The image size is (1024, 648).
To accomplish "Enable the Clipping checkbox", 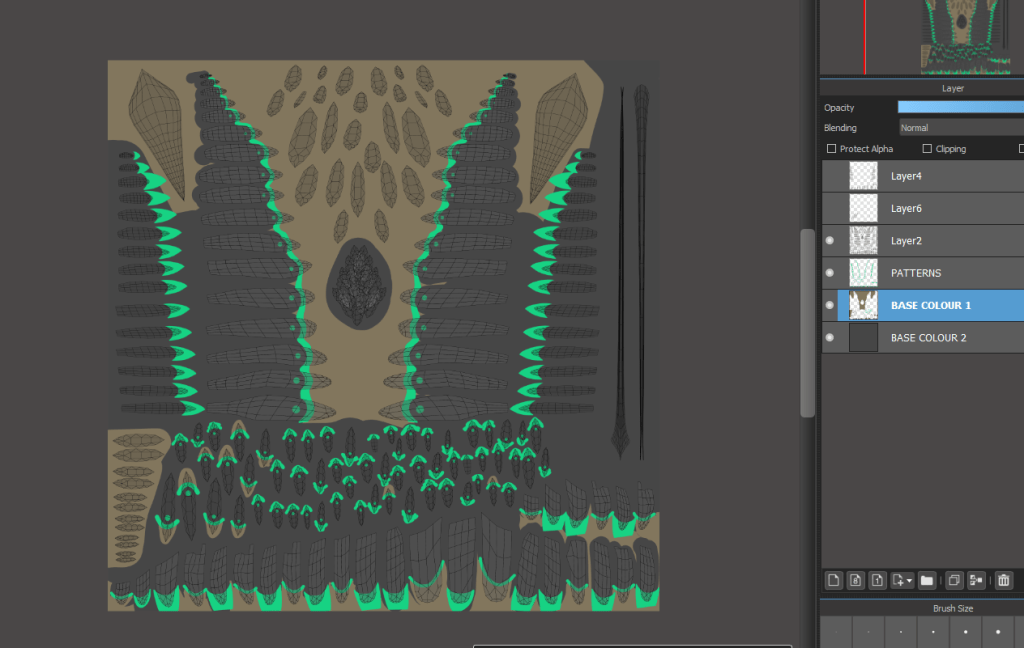I will coord(927,149).
